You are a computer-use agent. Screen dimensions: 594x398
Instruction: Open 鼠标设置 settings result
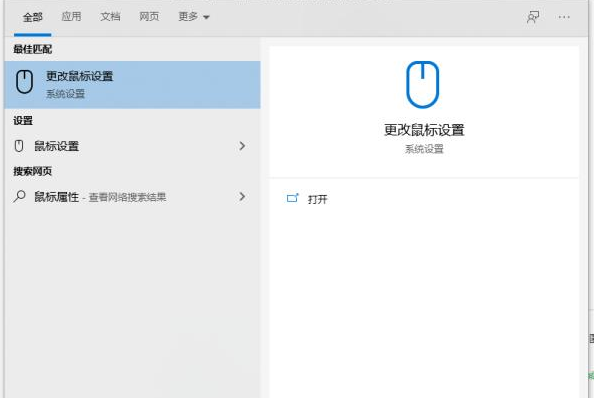[x=133, y=146]
